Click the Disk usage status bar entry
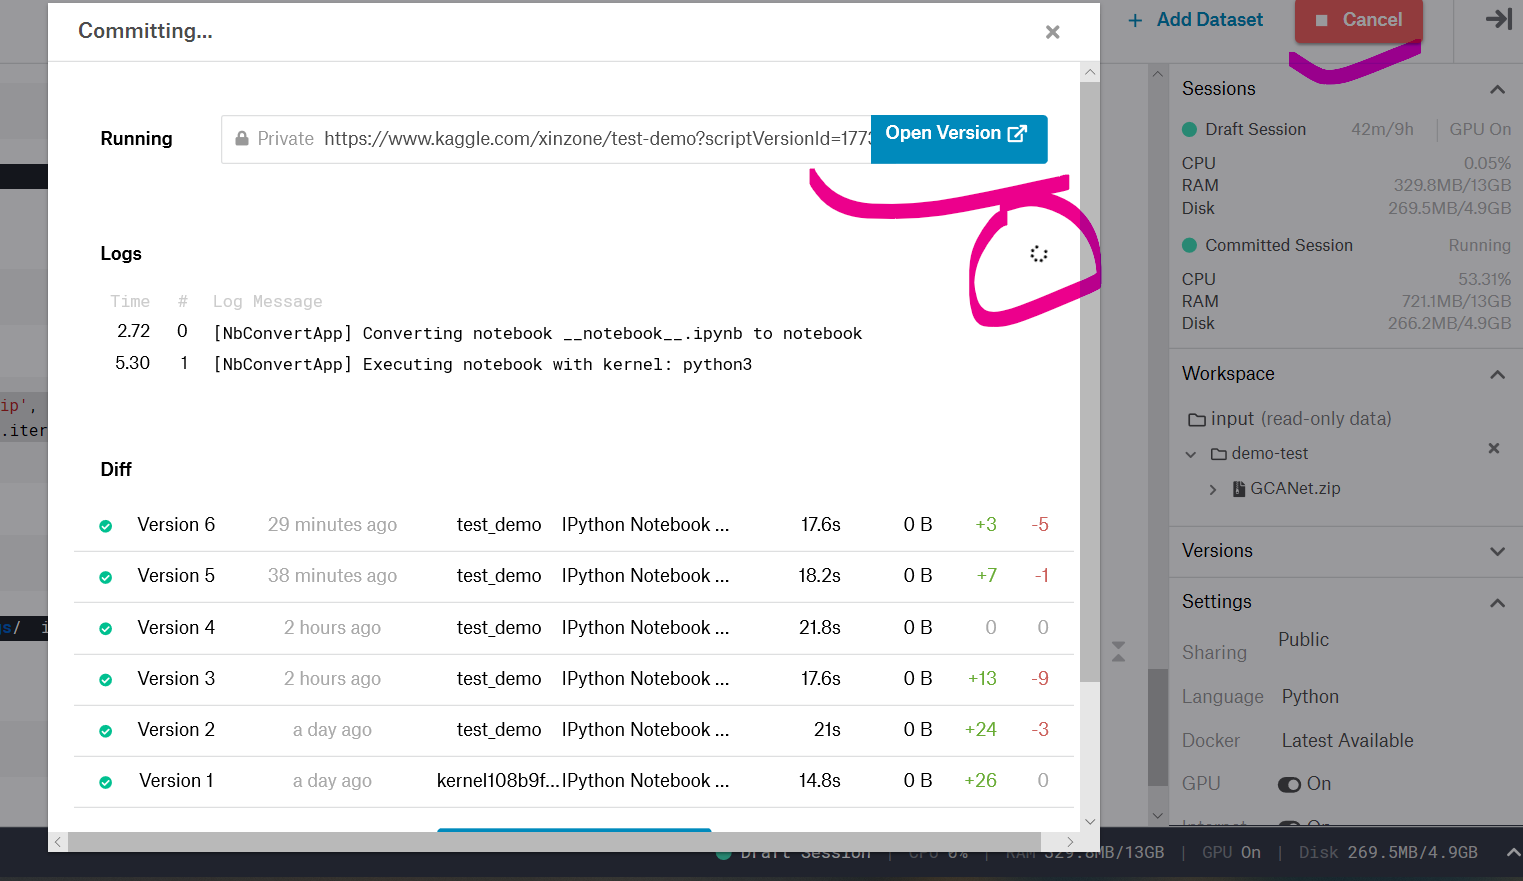 tap(1388, 853)
